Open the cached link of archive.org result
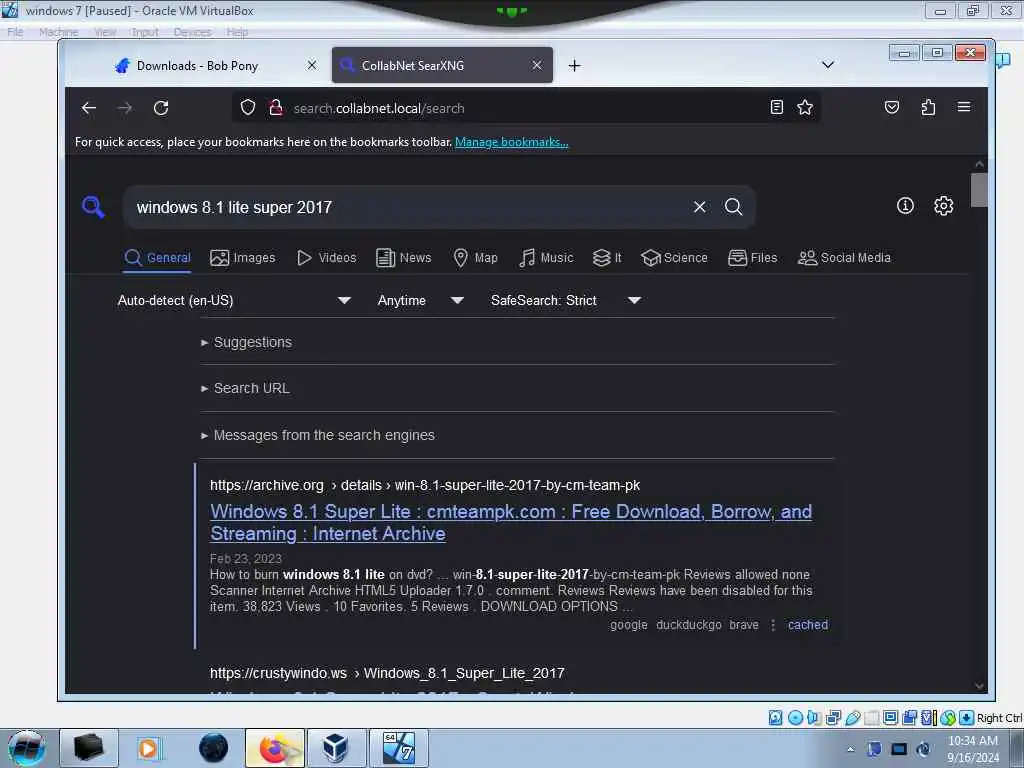Viewport: 1024px width, 768px height. [807, 625]
